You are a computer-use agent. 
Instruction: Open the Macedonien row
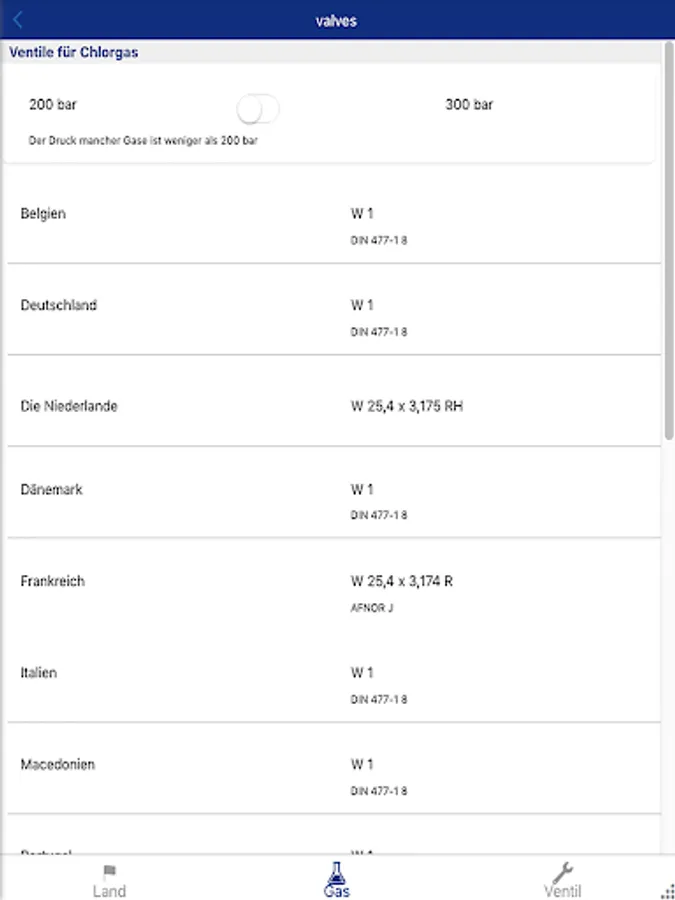click(58, 764)
